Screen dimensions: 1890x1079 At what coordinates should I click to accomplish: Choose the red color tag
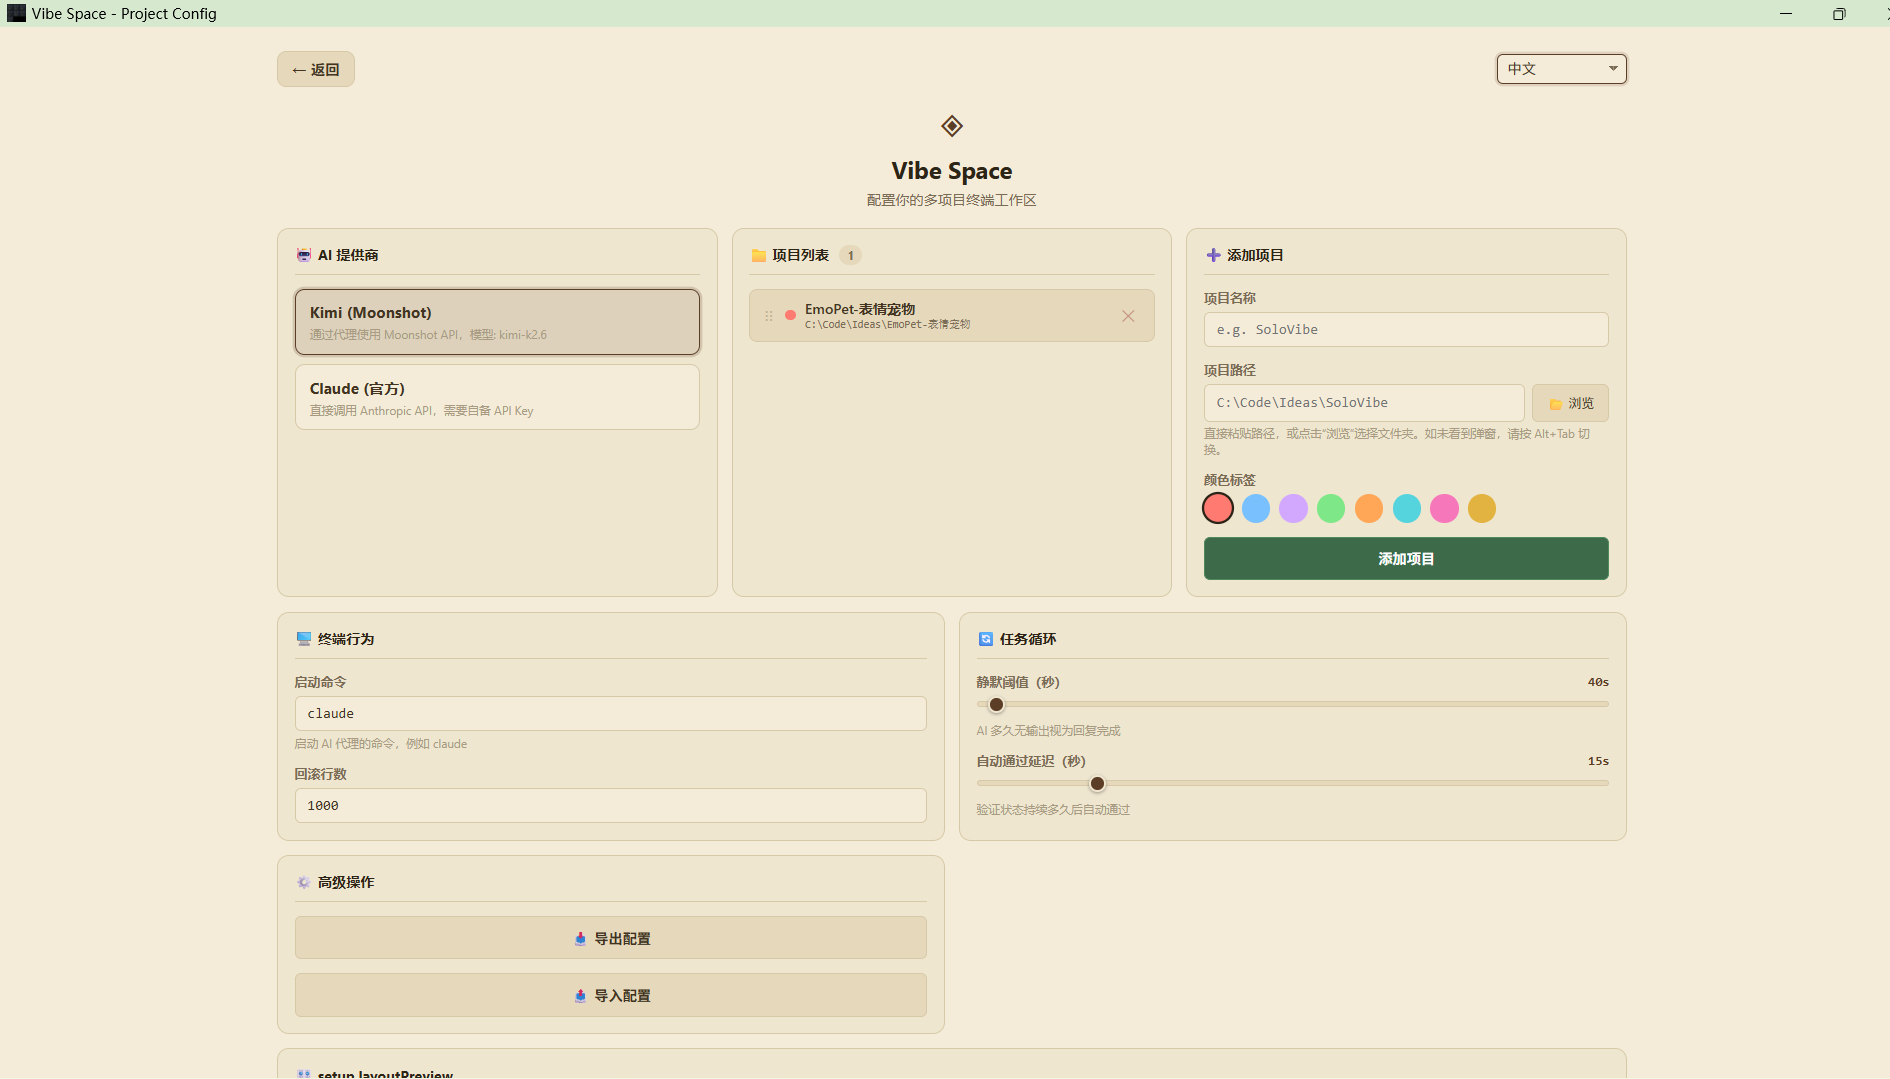point(1218,508)
